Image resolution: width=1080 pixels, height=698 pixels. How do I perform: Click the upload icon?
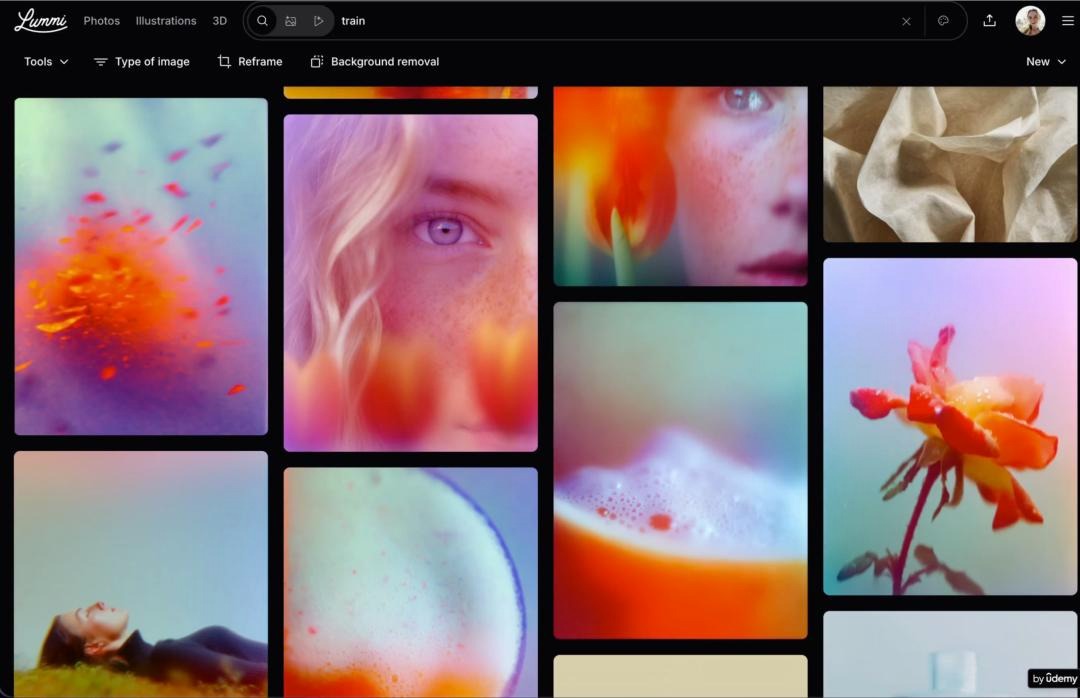[989, 21]
